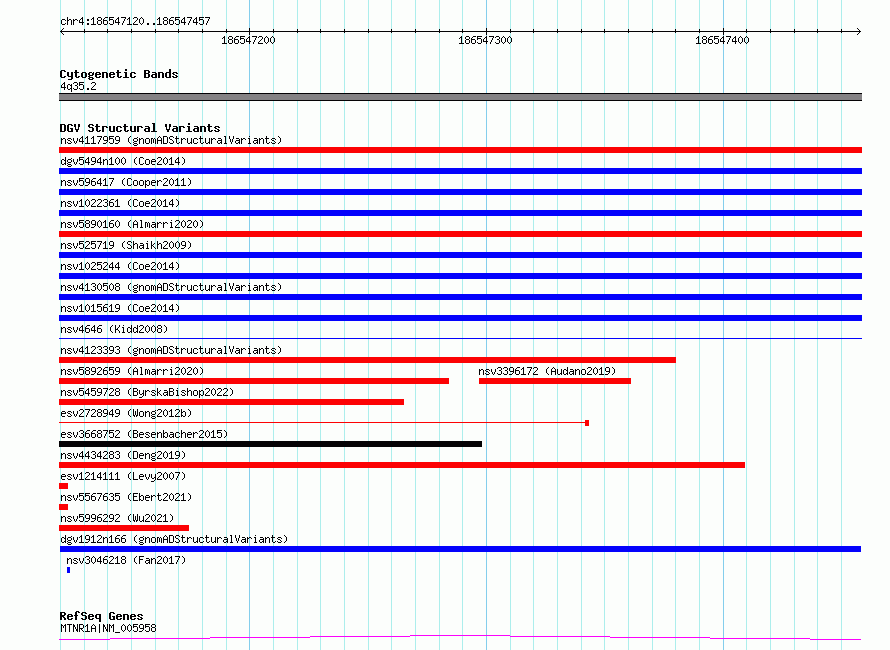Click the blue bar for dgv1912n166
890x650 pixels.
pyautogui.click(x=460, y=549)
